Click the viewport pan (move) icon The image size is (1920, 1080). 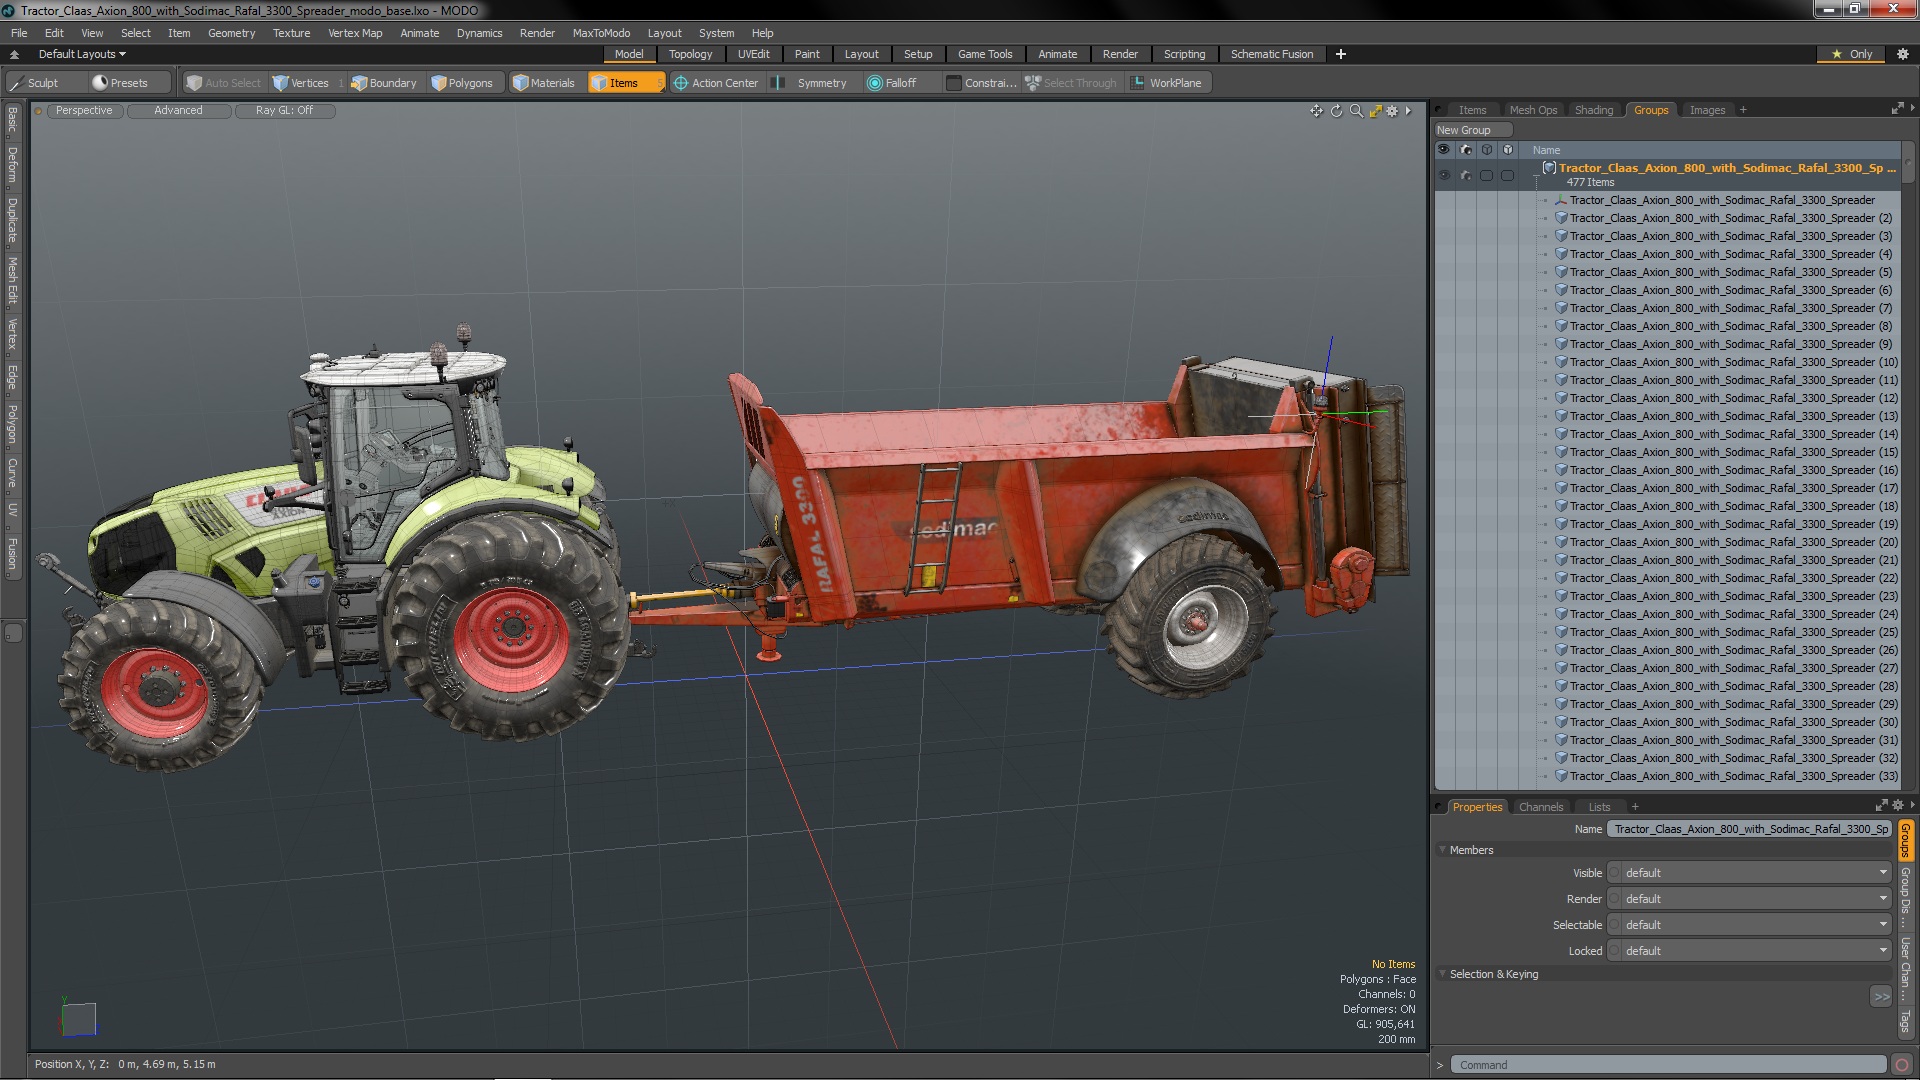click(x=1316, y=111)
